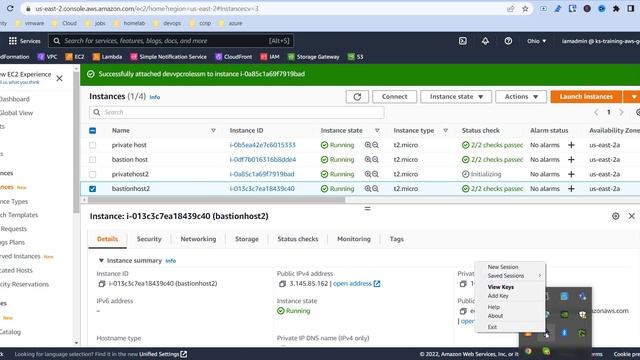Click the instances table horizontal scrollbar
Viewport: 640px width, 360px height.
tap(217, 200)
